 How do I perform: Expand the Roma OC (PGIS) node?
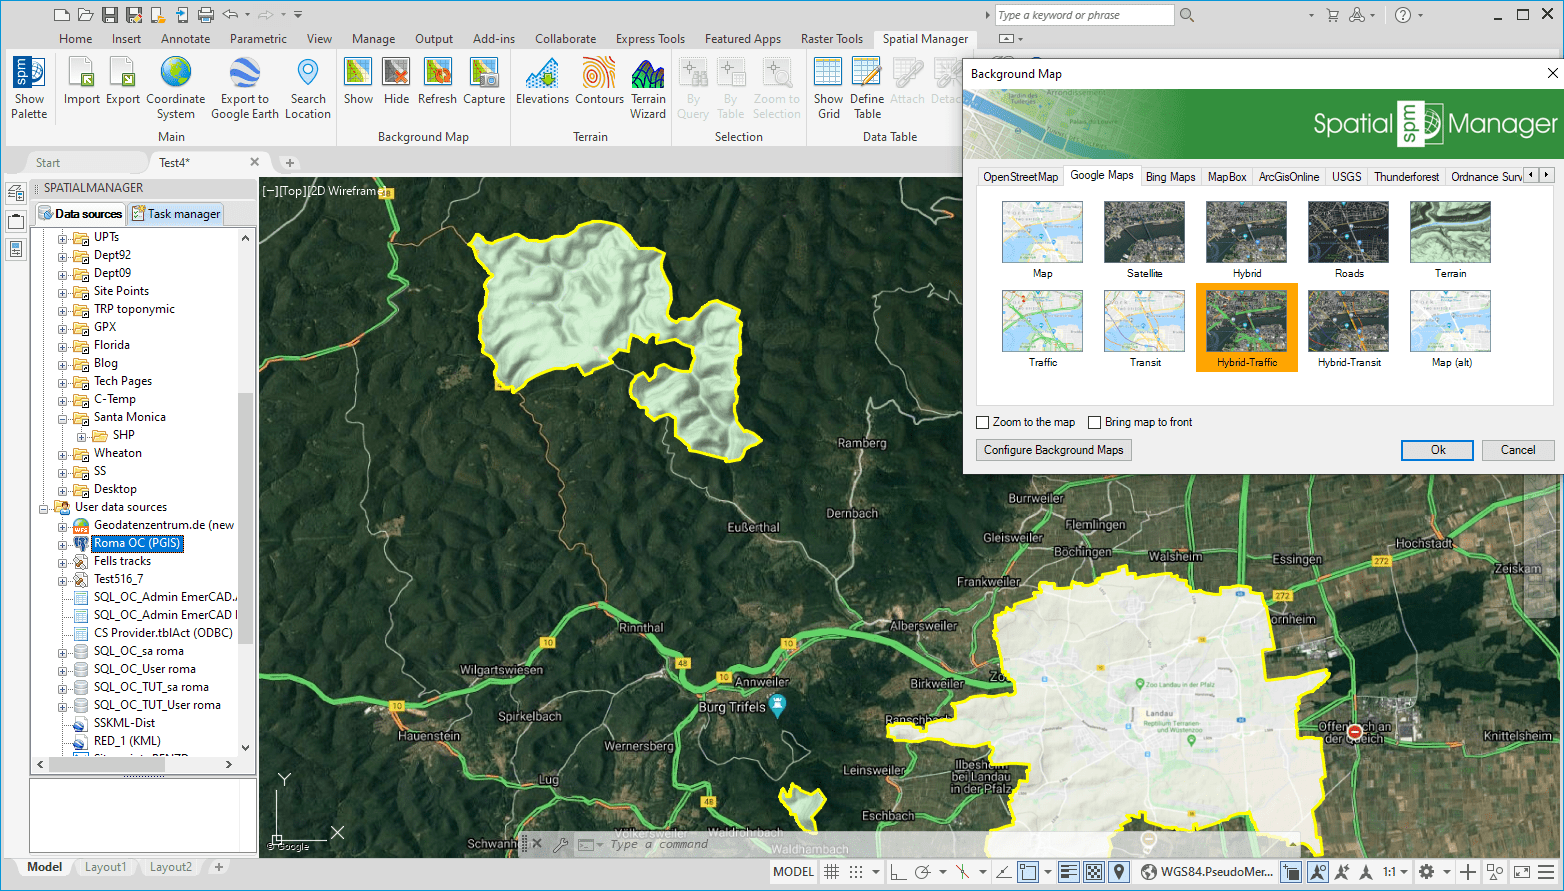(x=63, y=544)
